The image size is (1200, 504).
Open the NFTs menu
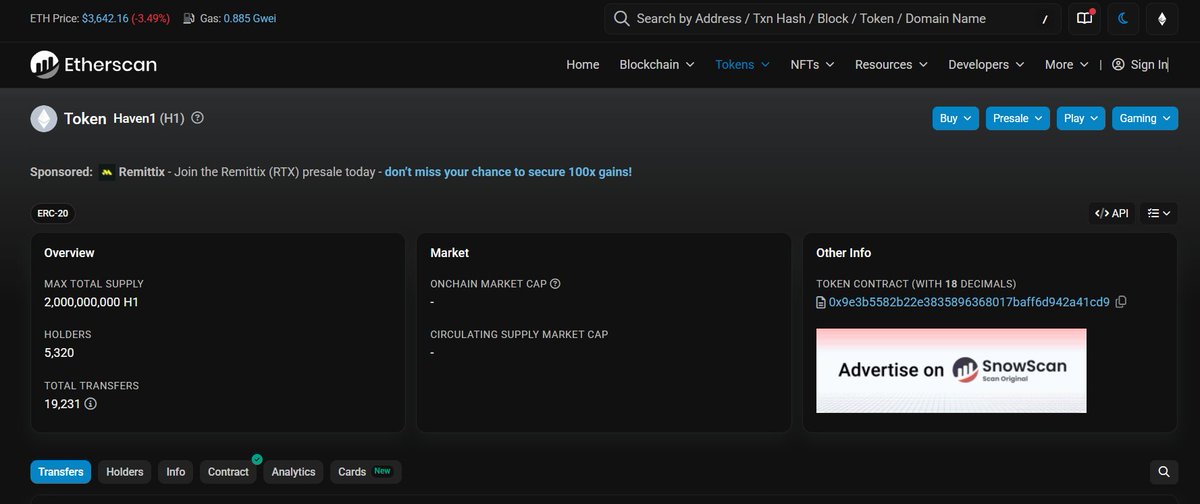813,65
